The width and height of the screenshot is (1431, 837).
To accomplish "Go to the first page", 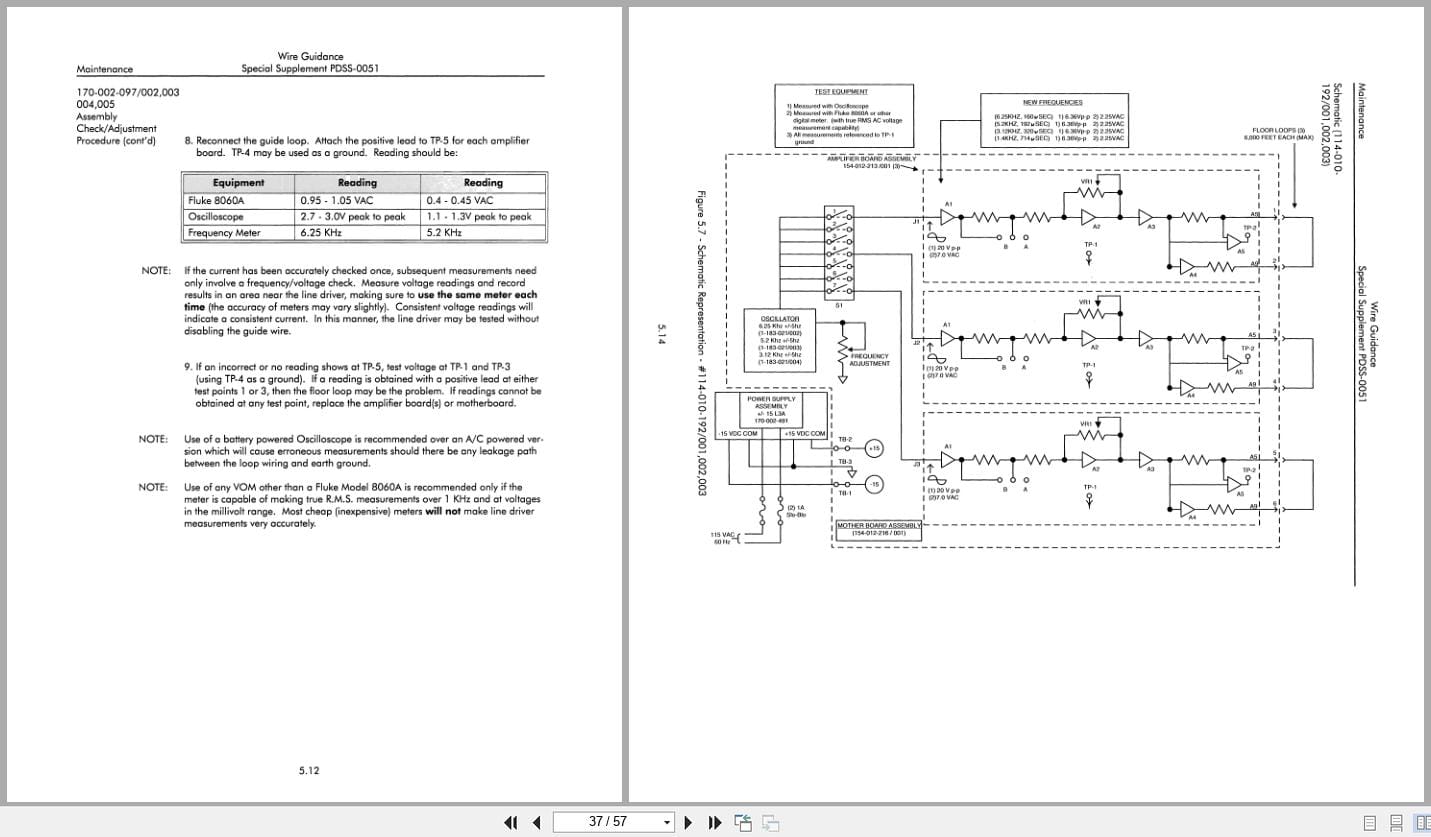I will pos(511,822).
